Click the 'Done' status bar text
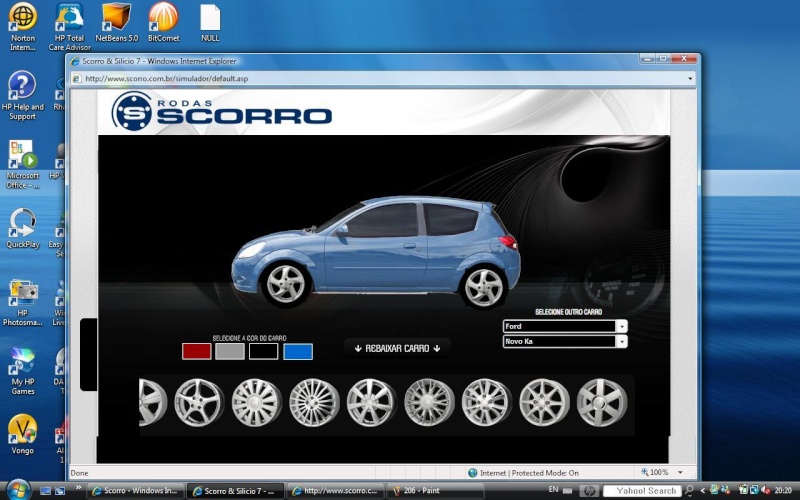This screenshot has height=500, width=800. 79,473
